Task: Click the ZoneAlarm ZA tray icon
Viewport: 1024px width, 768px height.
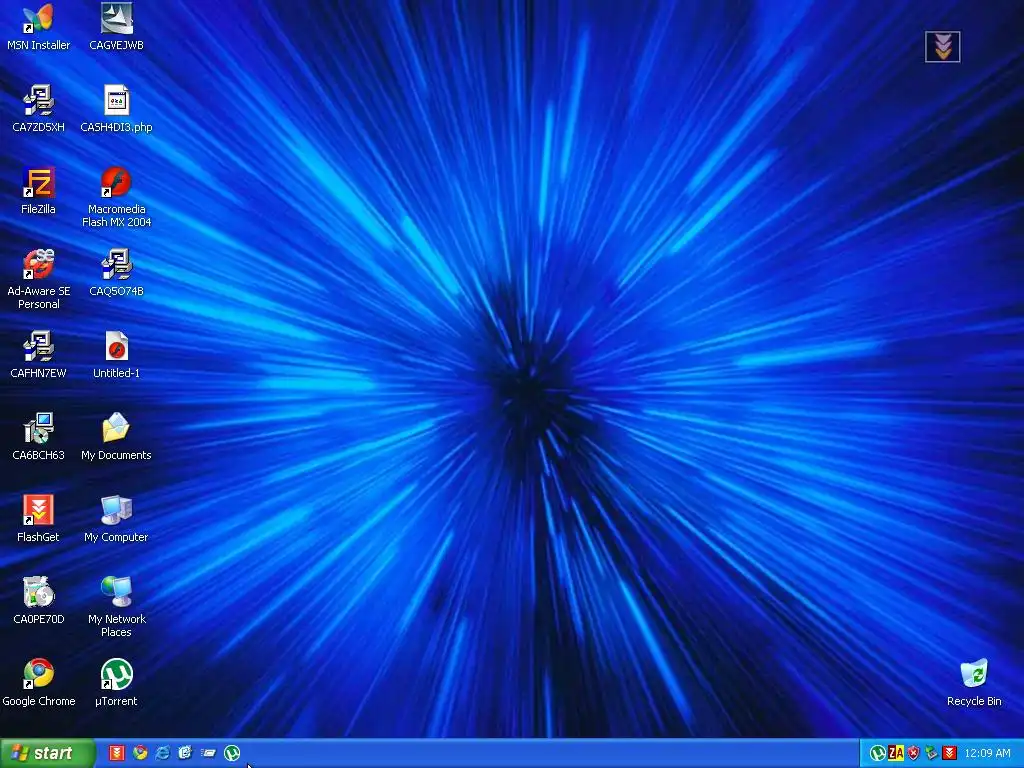Action: [896, 753]
